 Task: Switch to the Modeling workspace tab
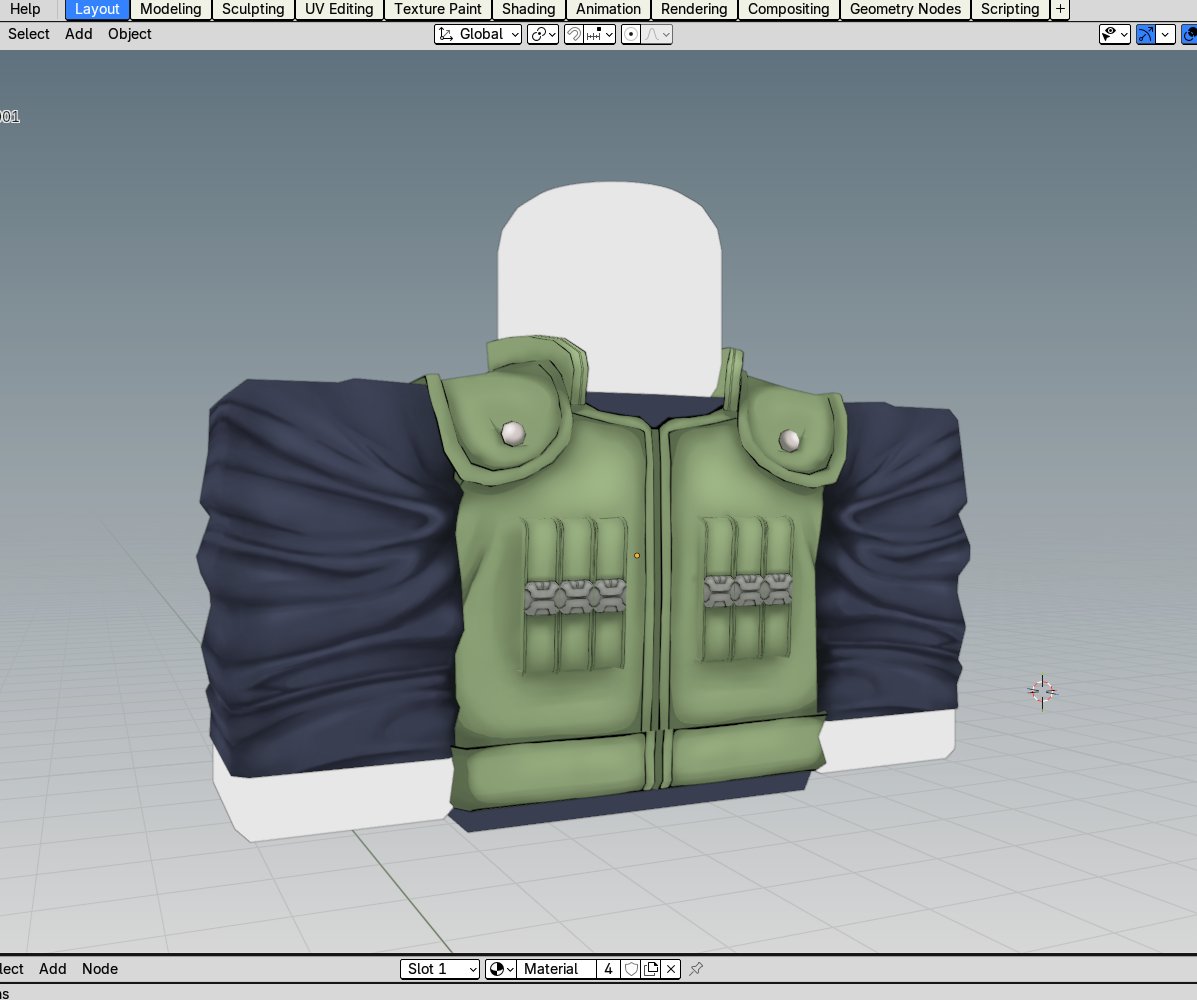(x=170, y=9)
